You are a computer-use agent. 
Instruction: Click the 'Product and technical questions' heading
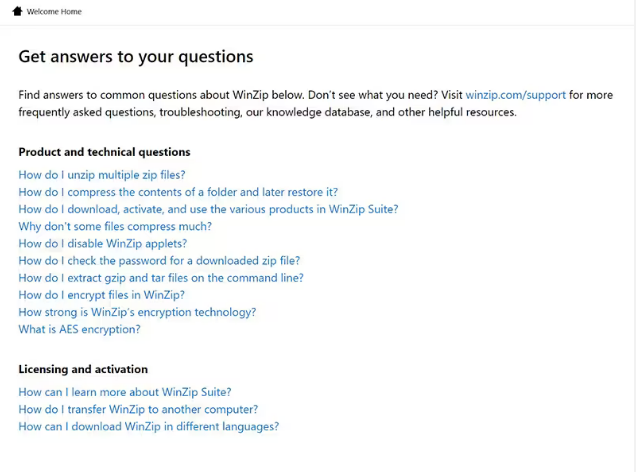pos(104,152)
